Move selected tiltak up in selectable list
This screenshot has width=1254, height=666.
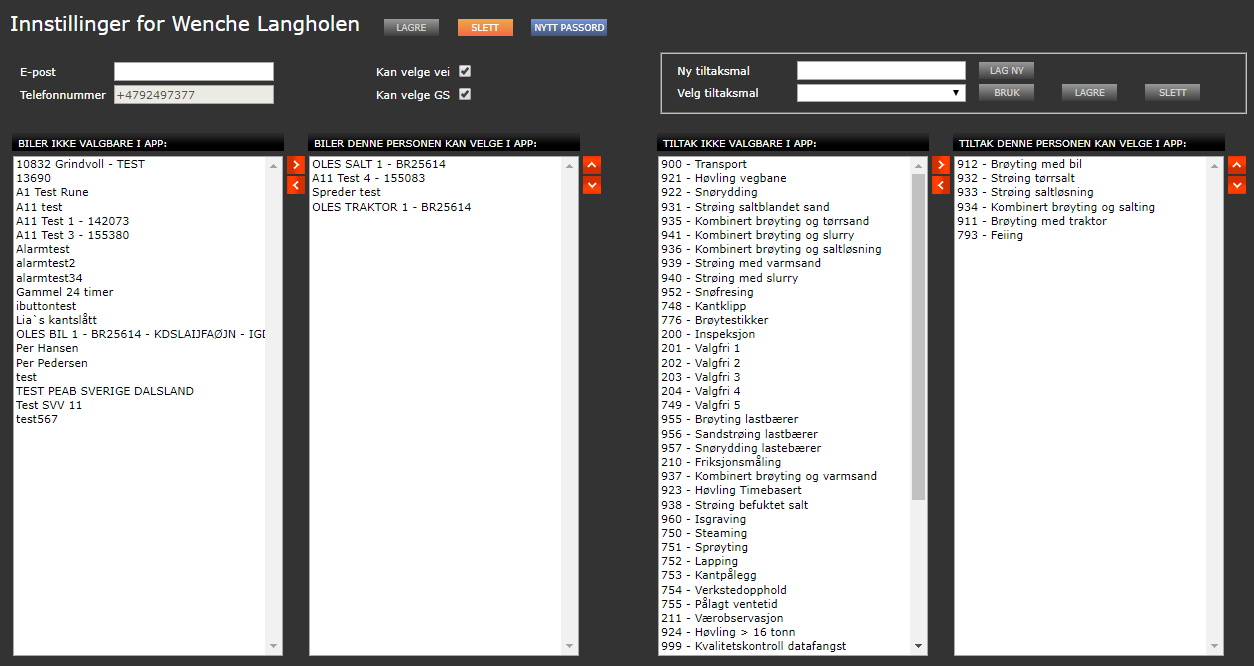[1237, 164]
